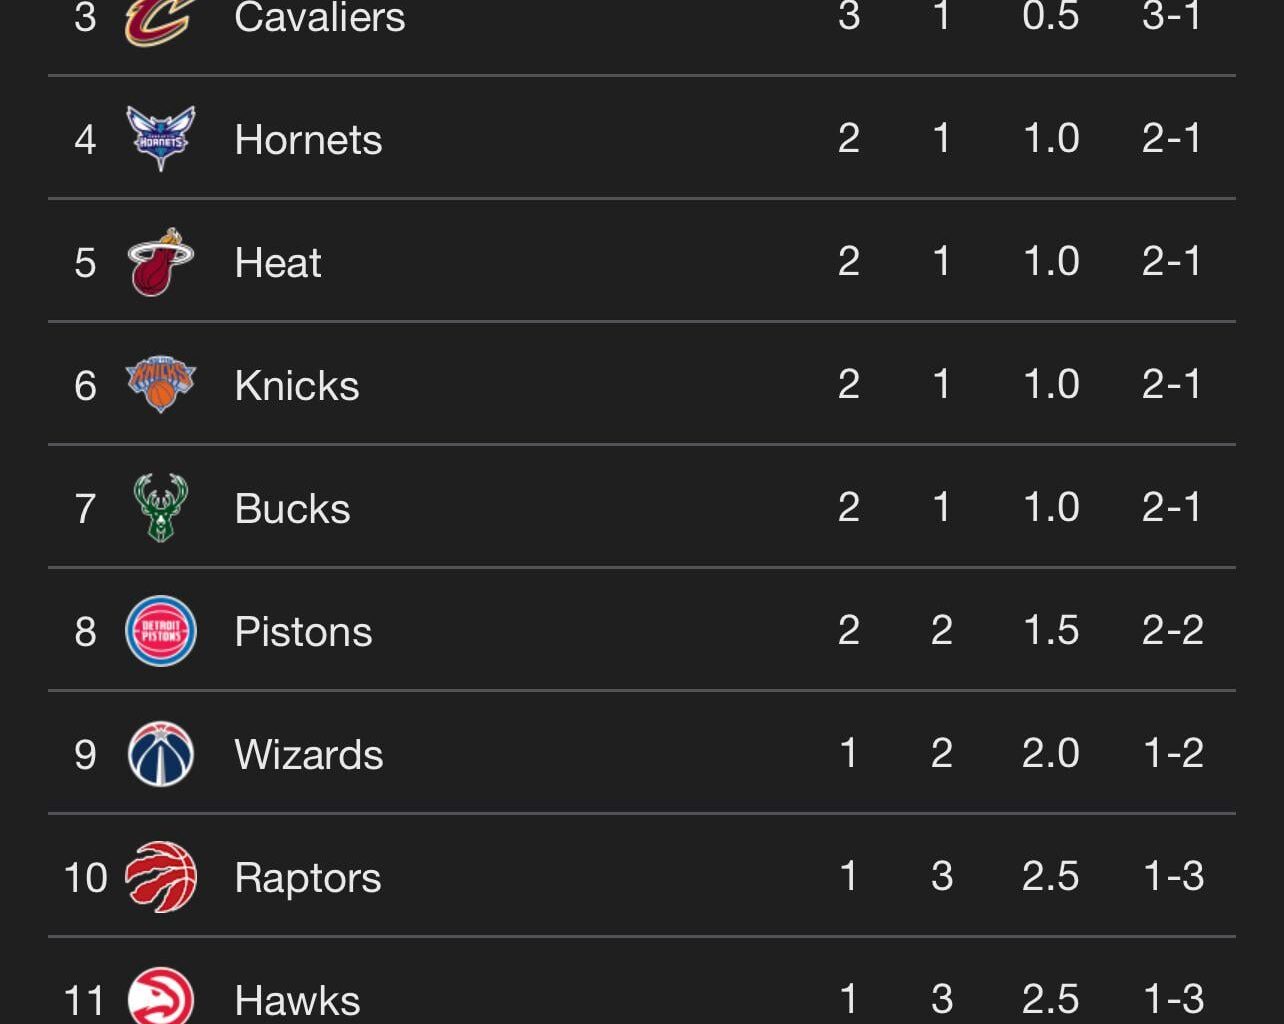Tap the Pistons round logo
Image resolution: width=1284 pixels, height=1024 pixels.
(x=160, y=631)
